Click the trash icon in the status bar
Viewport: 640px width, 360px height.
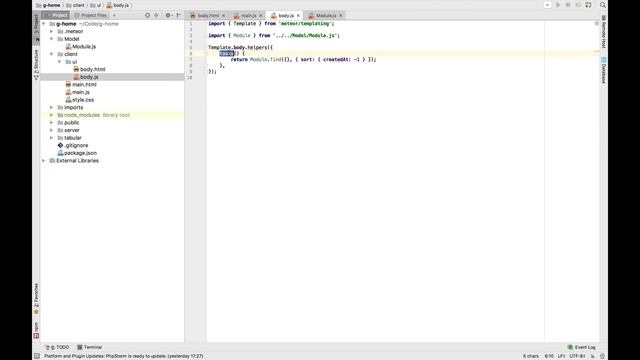click(602, 356)
